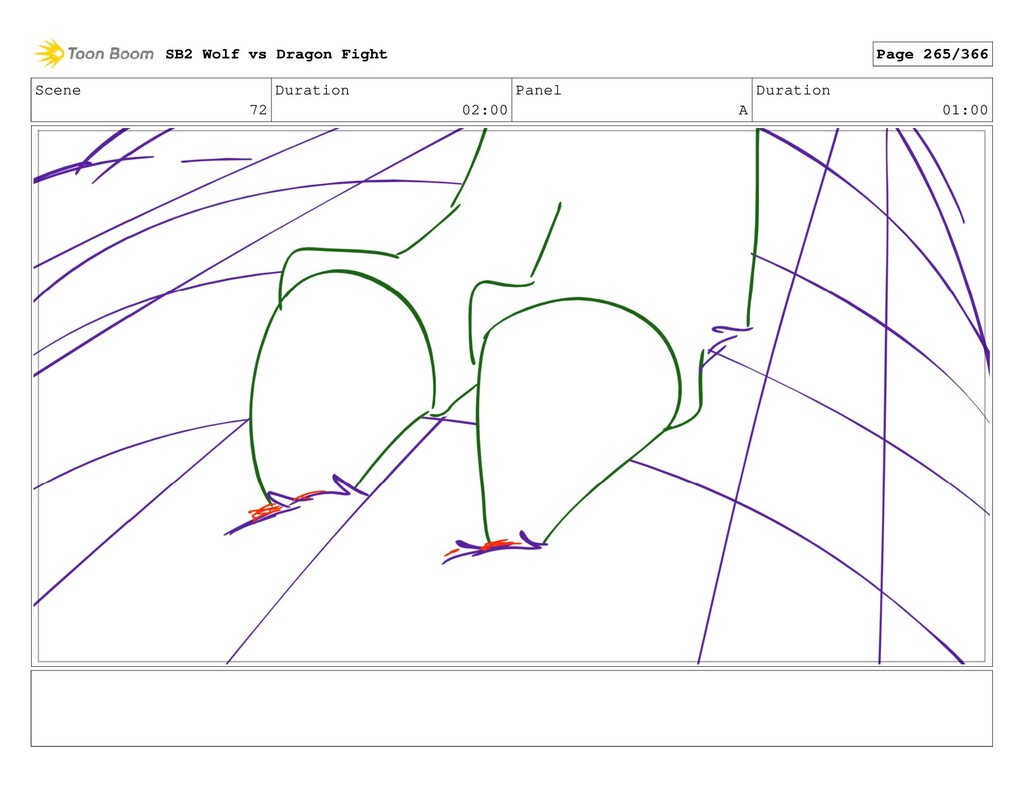This screenshot has width=1024, height=793.
Task: Click the 'Scene' label
Action: 58,90
